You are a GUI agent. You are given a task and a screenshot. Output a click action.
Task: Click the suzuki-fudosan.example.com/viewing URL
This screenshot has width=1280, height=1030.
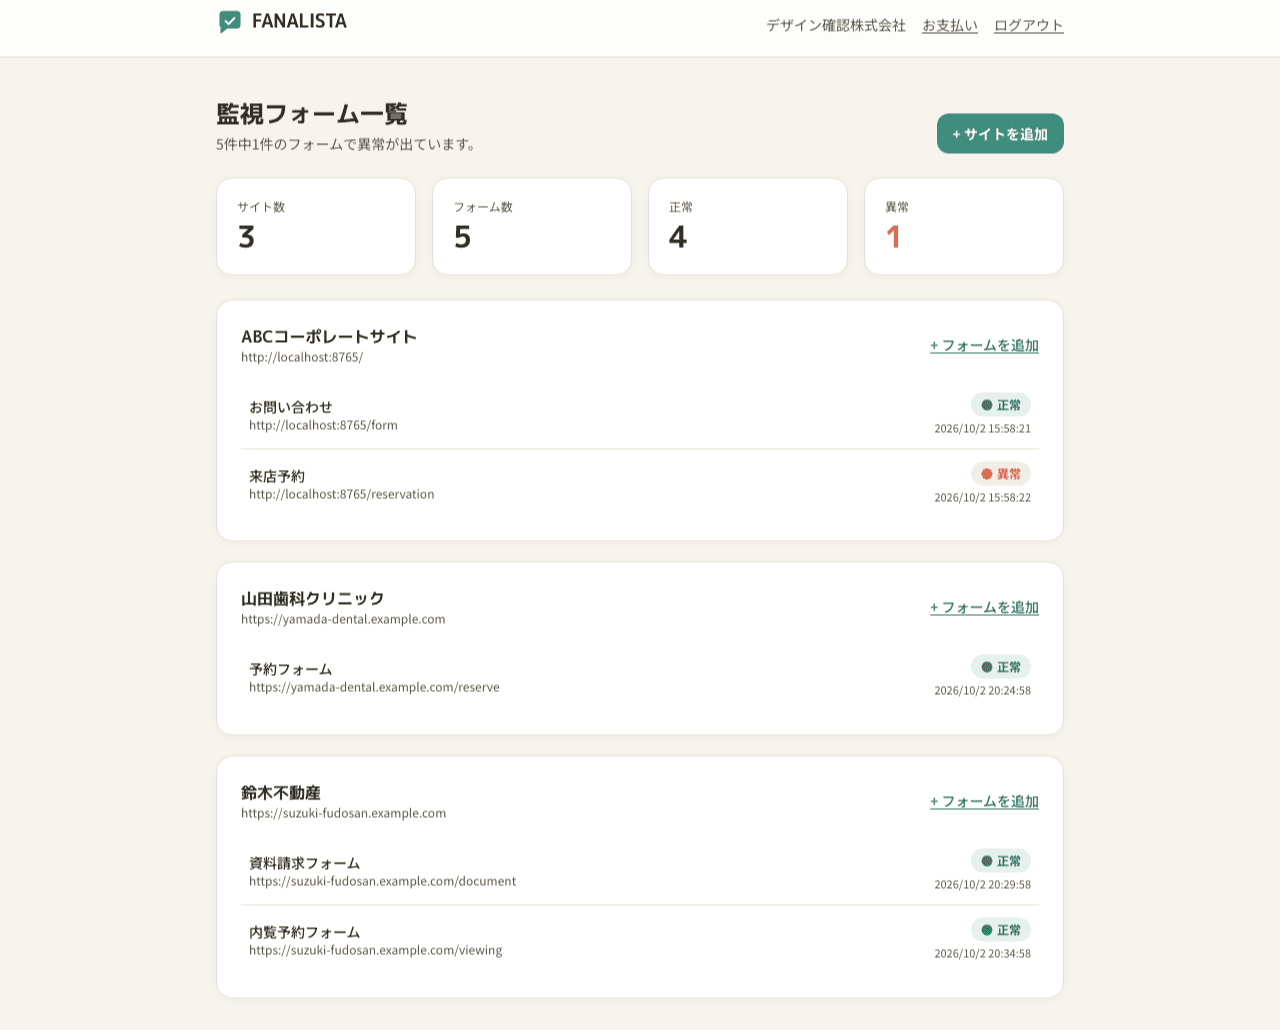(x=376, y=950)
